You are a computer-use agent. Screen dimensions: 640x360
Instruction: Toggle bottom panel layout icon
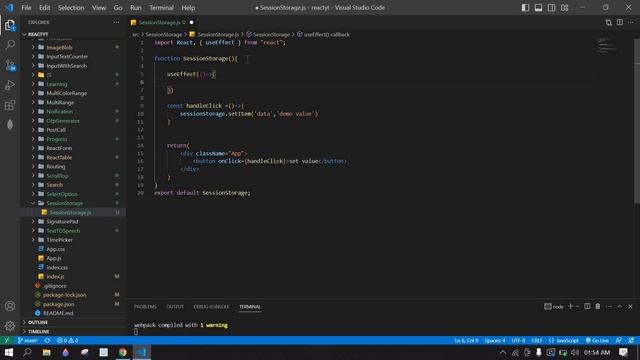(x=538, y=8)
